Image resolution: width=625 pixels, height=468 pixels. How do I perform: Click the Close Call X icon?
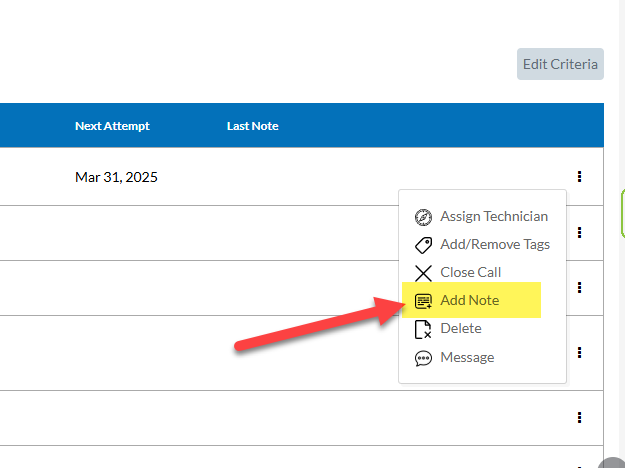pos(423,273)
